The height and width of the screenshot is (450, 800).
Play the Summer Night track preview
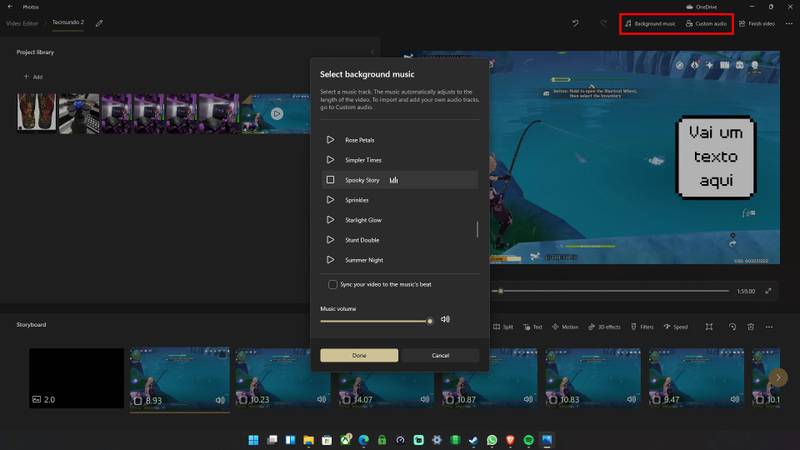(330, 260)
